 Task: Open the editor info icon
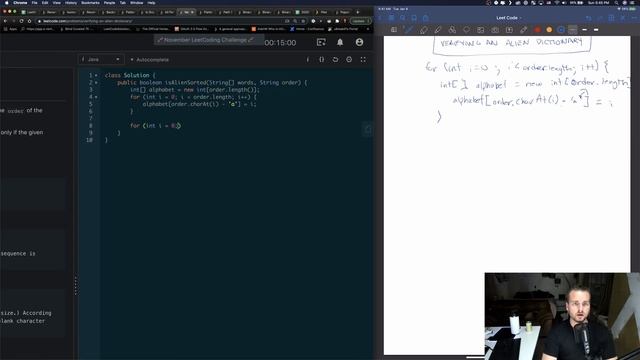pos(308,60)
